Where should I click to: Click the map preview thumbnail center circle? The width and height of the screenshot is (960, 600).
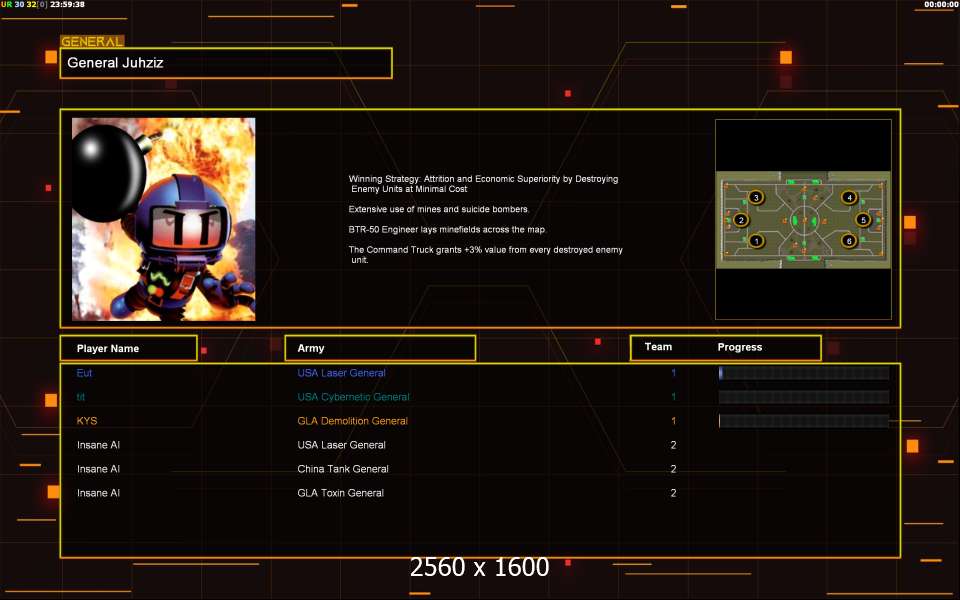(x=803, y=219)
